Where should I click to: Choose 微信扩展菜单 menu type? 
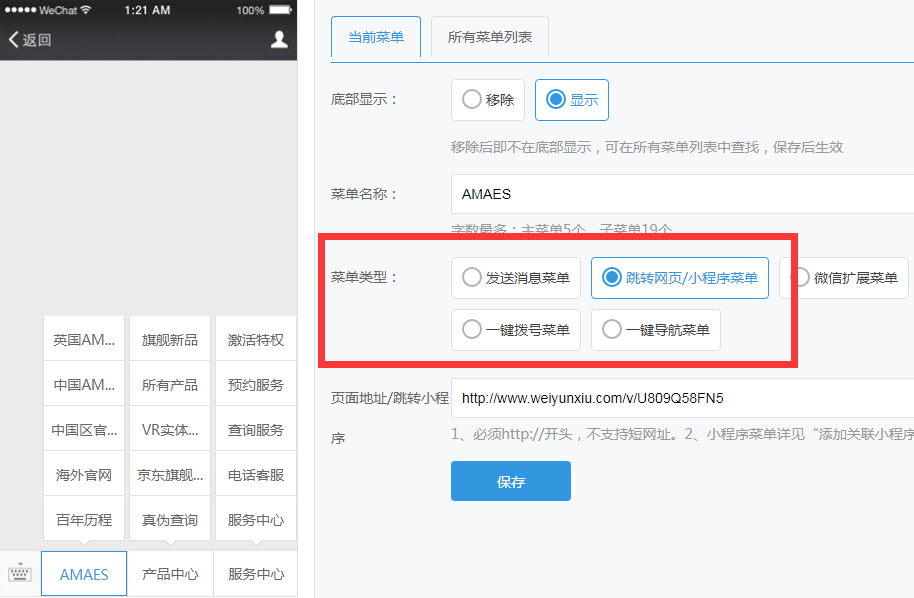tap(843, 278)
